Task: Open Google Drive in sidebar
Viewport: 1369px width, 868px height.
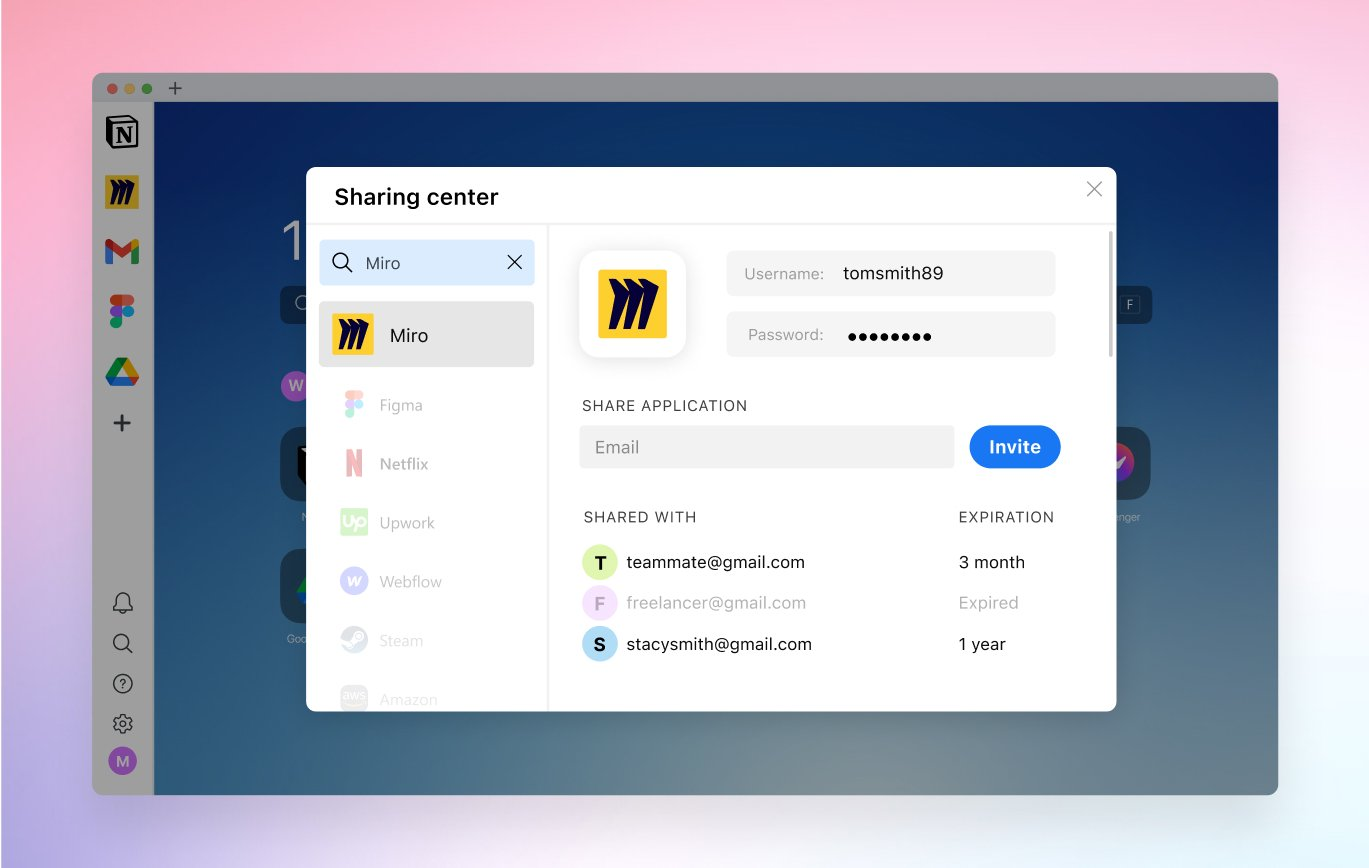Action: pyautogui.click(x=122, y=372)
